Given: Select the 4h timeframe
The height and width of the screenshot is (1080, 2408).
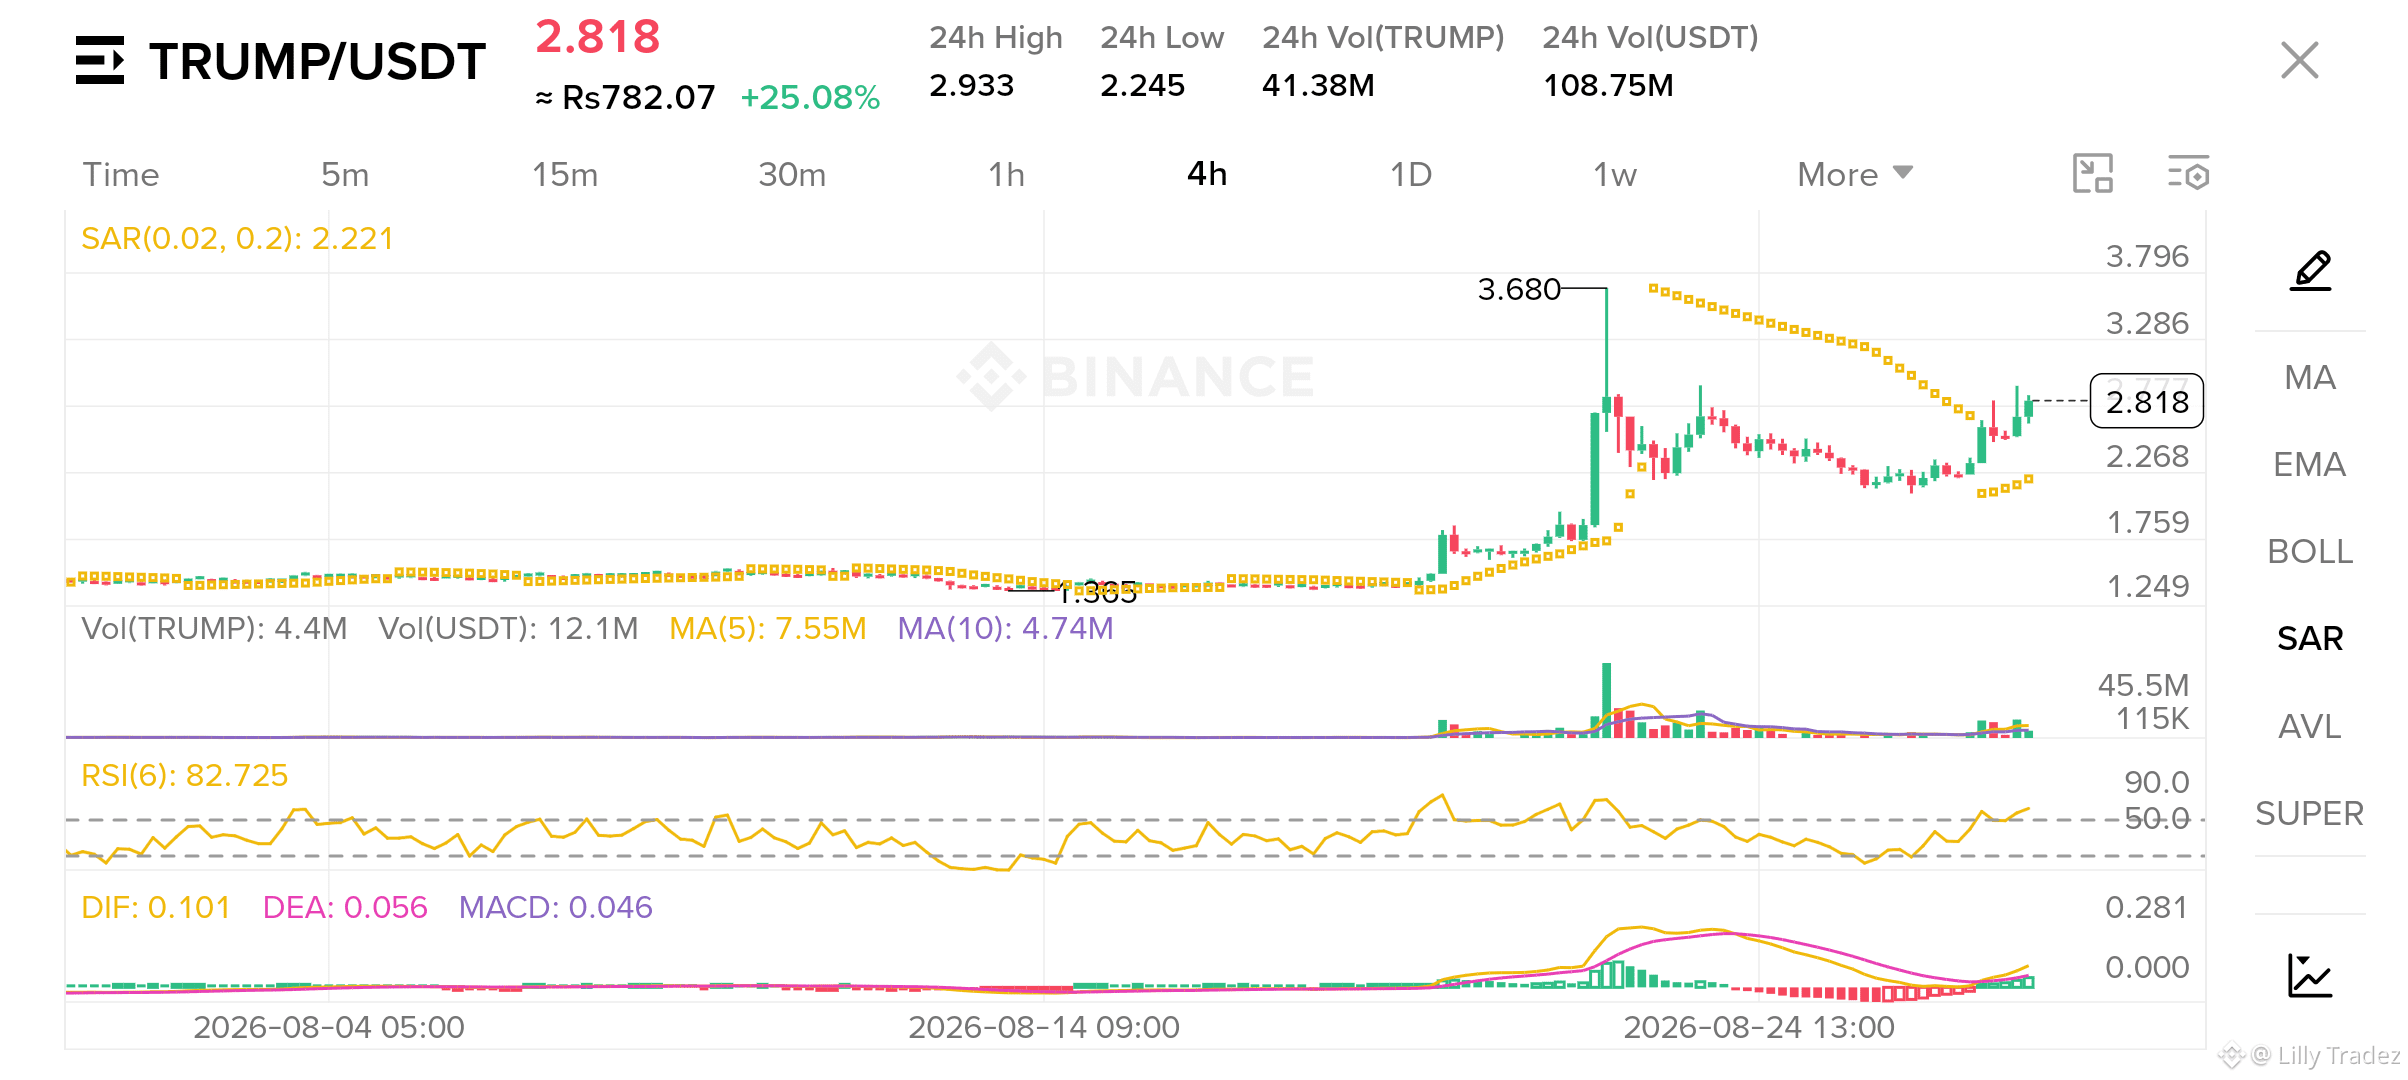Looking at the screenshot, I should pos(1207,174).
